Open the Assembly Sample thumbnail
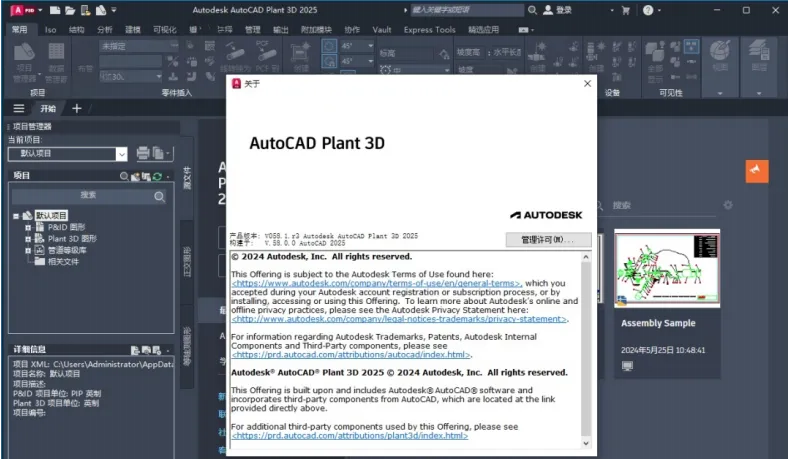 coord(667,268)
